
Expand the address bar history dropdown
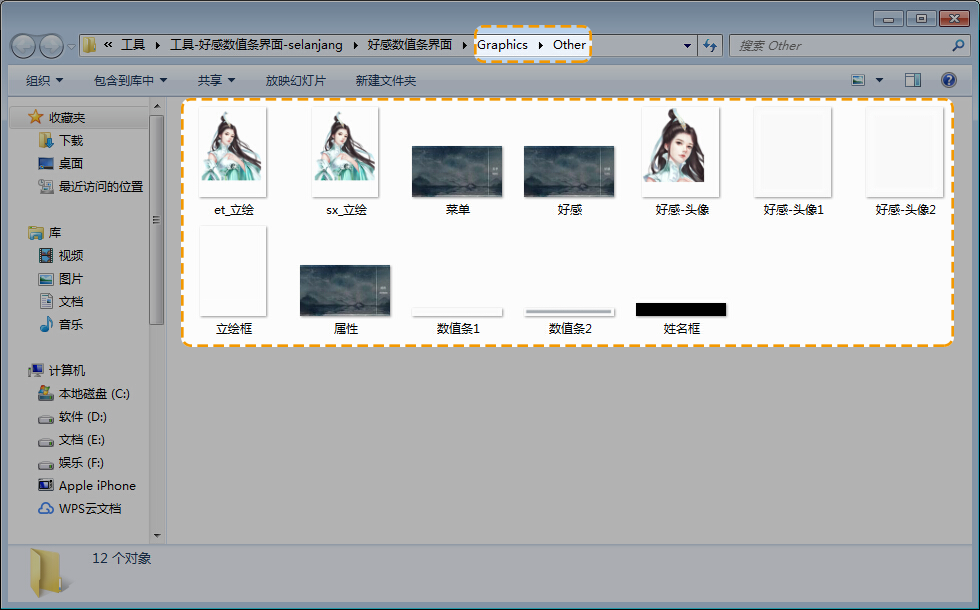687,46
